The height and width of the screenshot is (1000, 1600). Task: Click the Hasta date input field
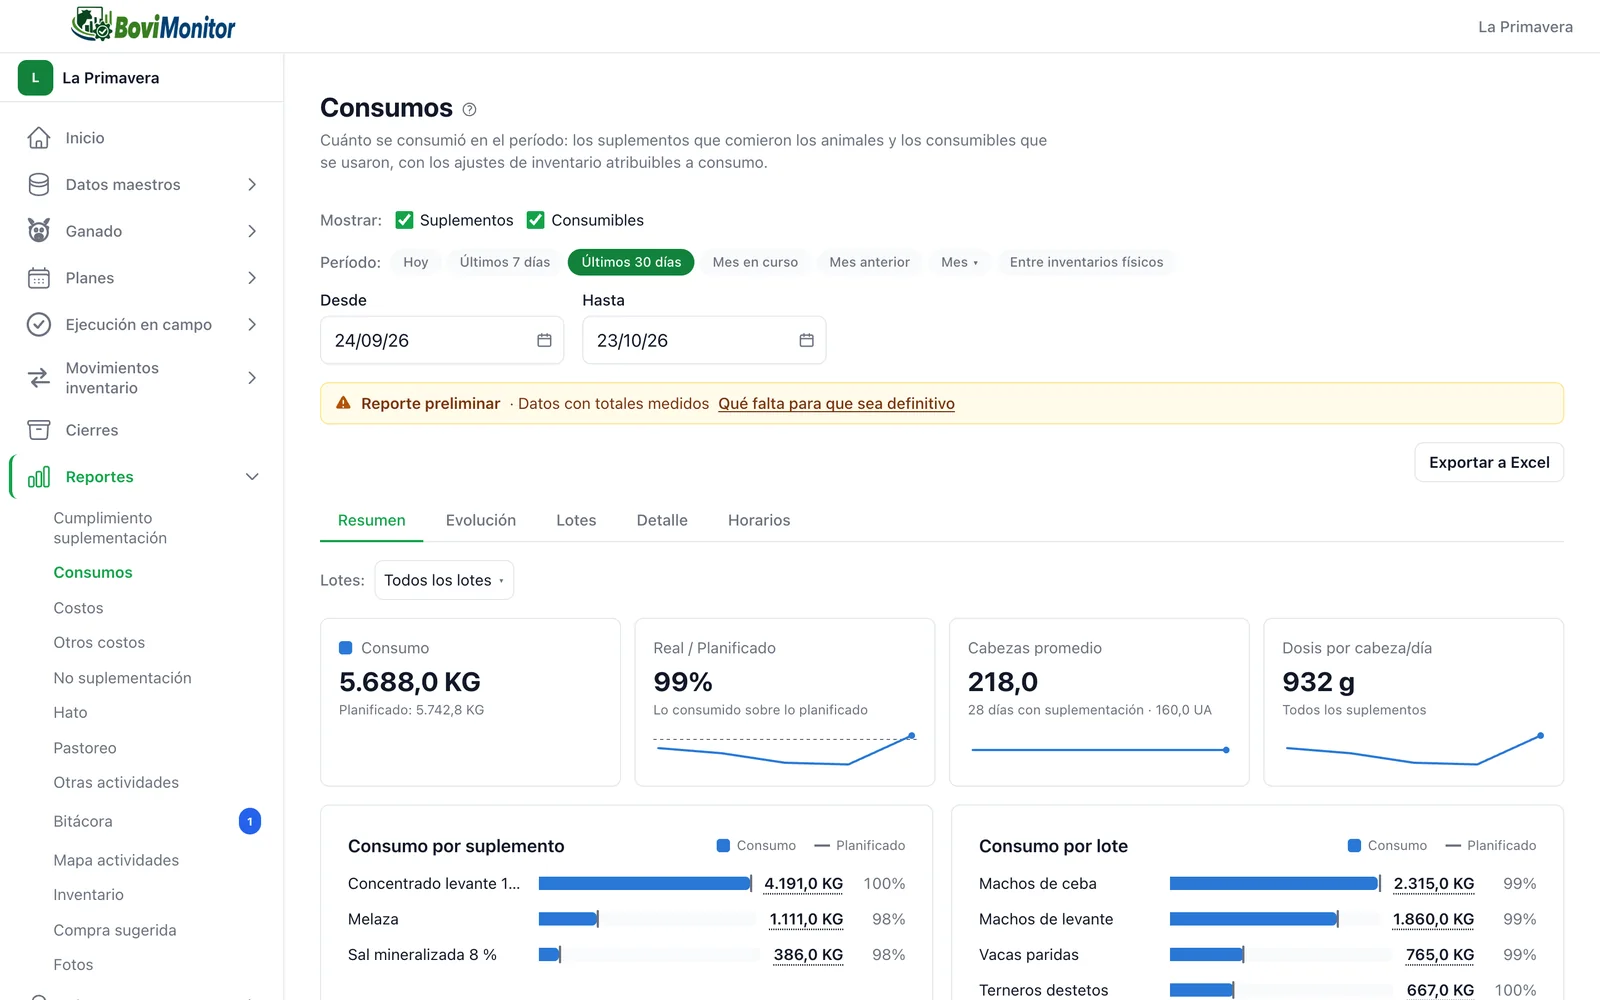coord(704,340)
